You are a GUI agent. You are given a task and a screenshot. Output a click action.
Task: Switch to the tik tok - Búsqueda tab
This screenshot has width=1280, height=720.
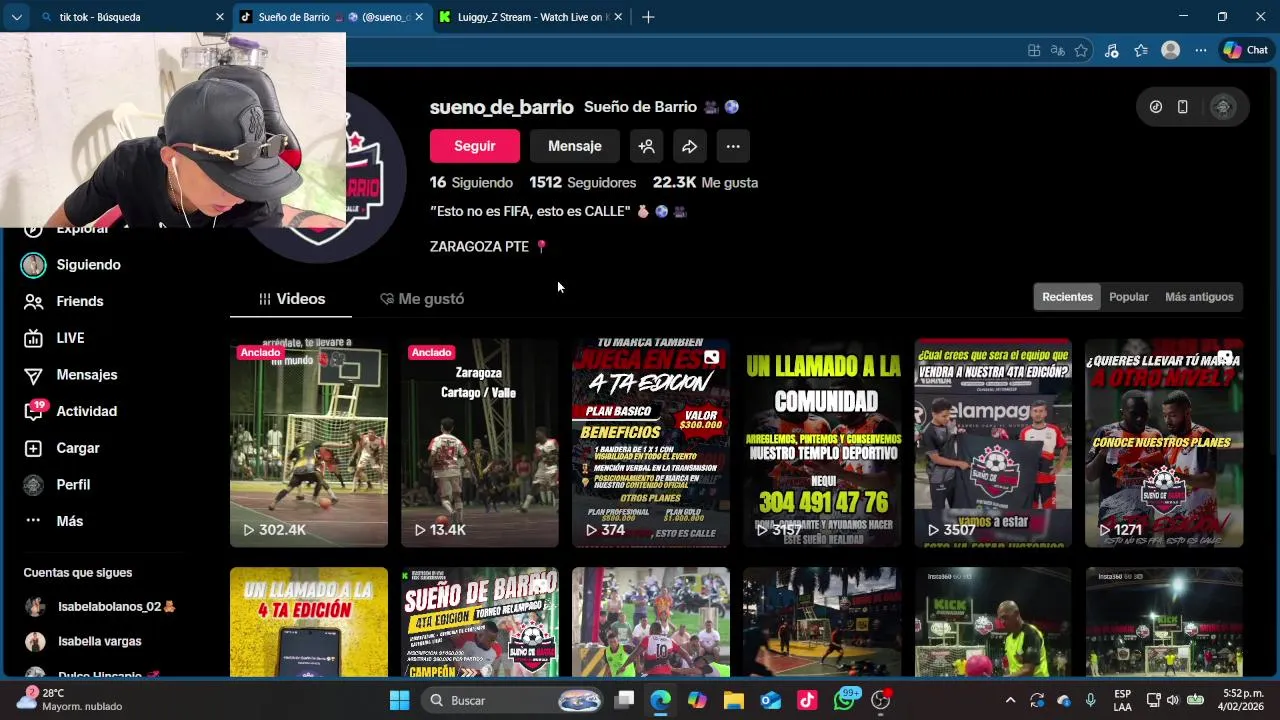pyautogui.click(x=132, y=17)
